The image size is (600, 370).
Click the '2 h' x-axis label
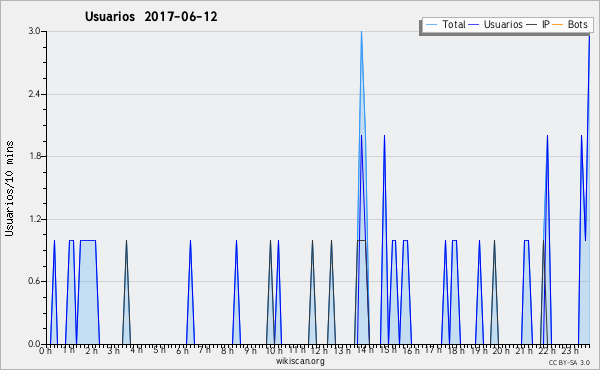pos(91,351)
